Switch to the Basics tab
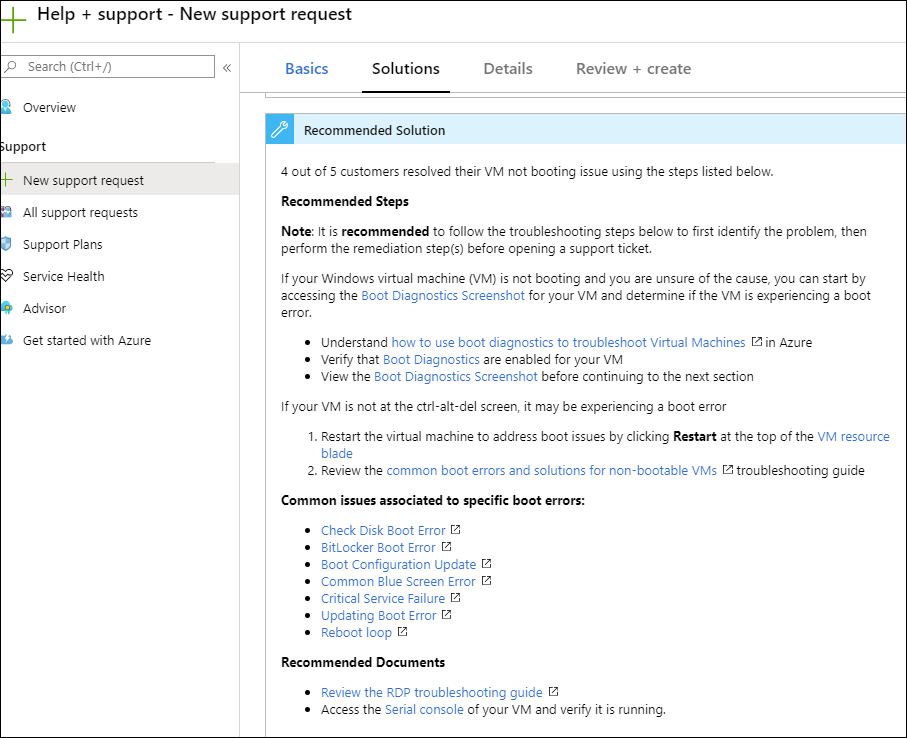 click(306, 68)
